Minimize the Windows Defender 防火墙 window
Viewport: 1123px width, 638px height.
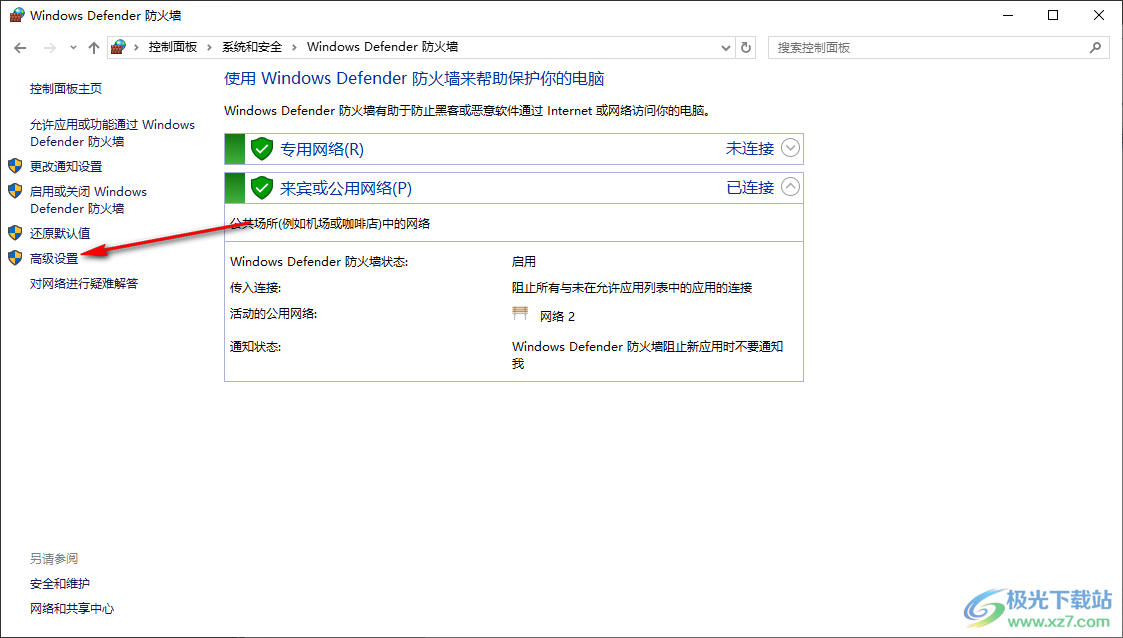[1008, 15]
